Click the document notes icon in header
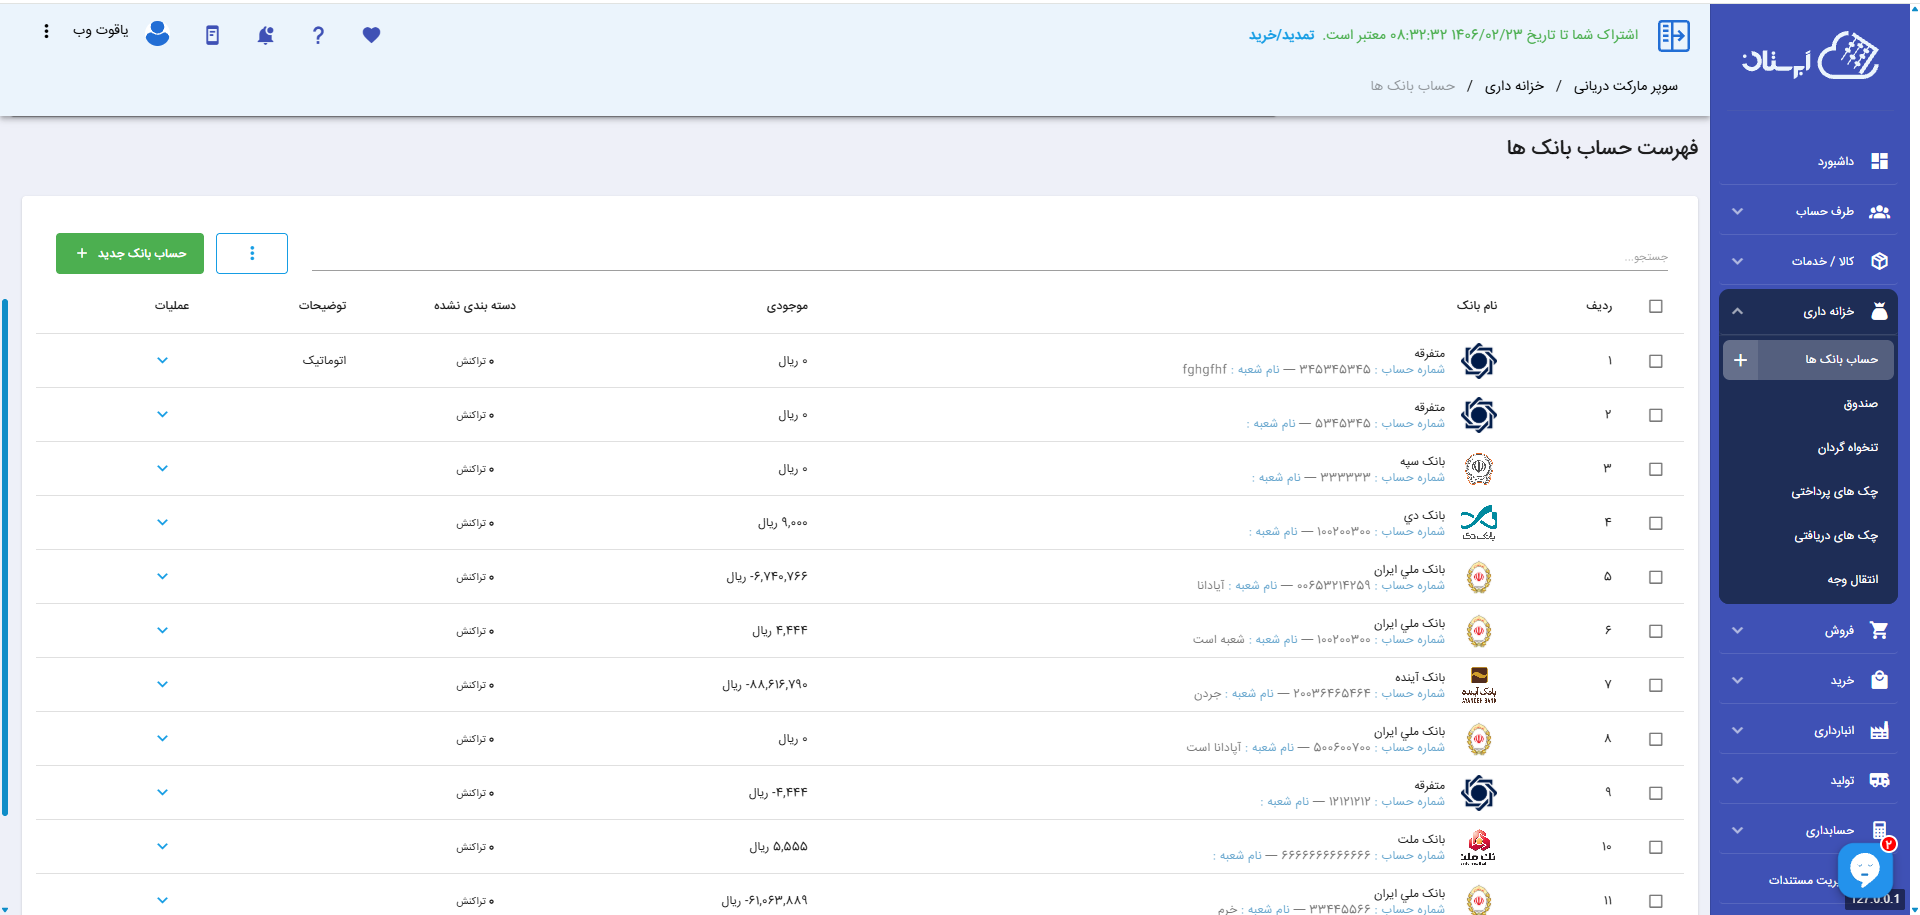This screenshot has height=915, width=1920. click(212, 35)
